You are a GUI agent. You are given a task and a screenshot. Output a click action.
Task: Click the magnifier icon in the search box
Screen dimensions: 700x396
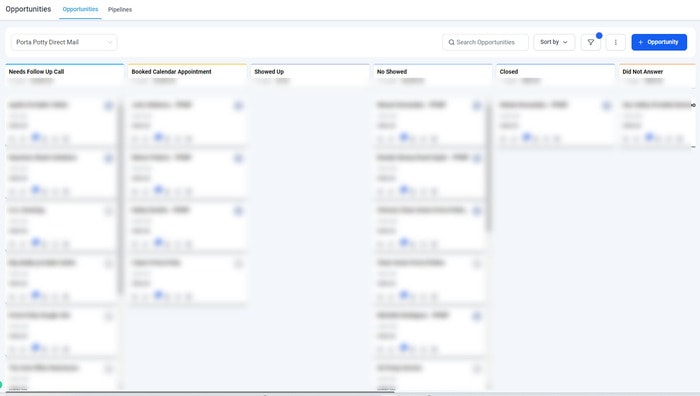point(451,42)
